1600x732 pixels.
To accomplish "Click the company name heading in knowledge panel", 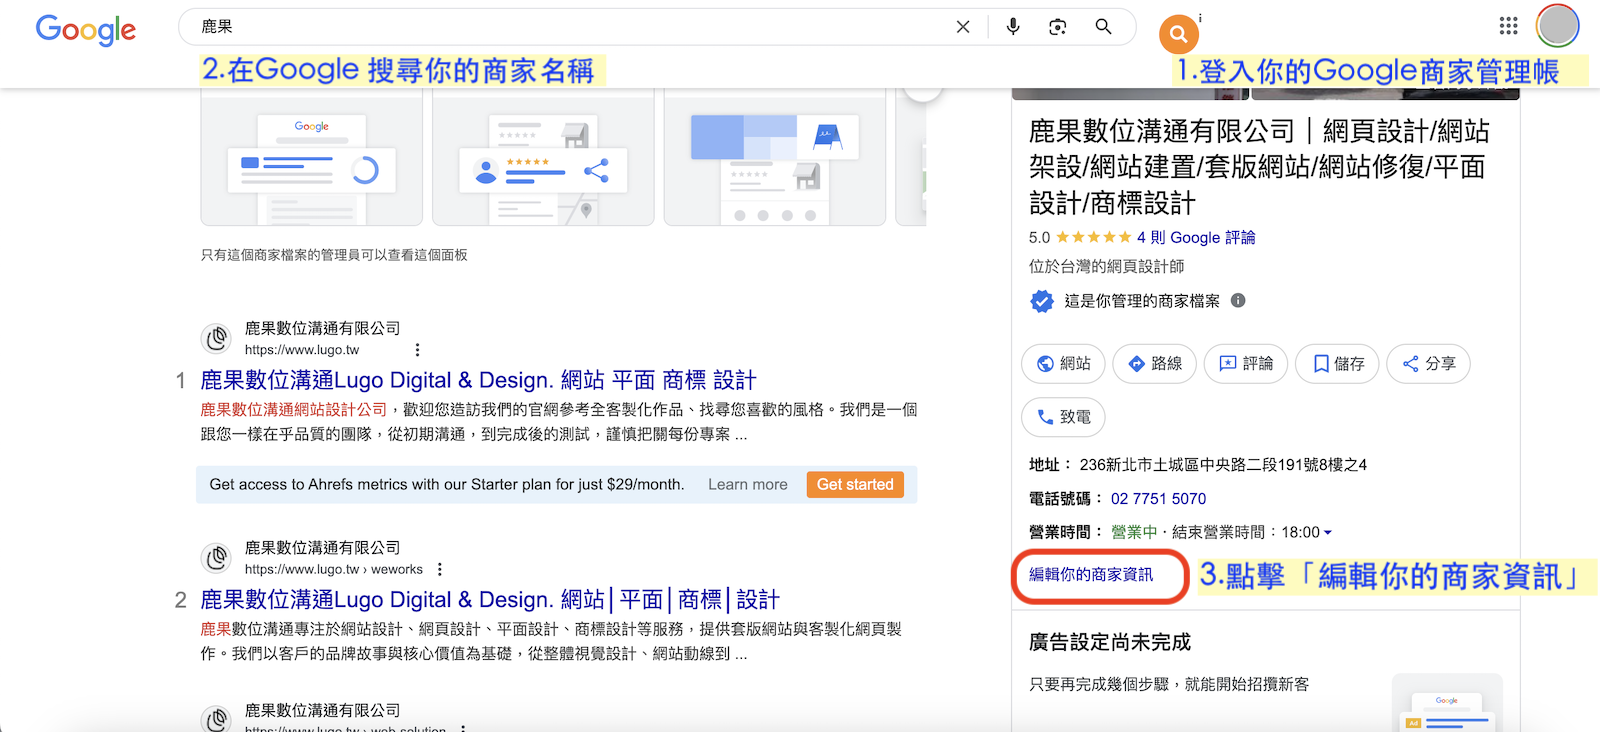I will pyautogui.click(x=1259, y=167).
